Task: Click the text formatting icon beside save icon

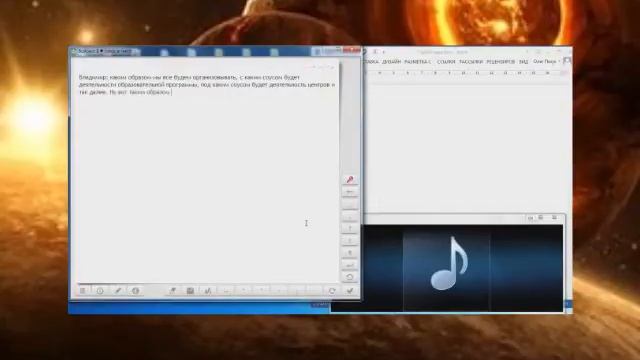Action: point(208,291)
